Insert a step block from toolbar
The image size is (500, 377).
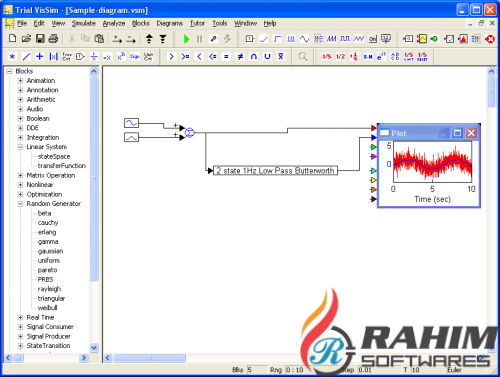[x=277, y=39]
